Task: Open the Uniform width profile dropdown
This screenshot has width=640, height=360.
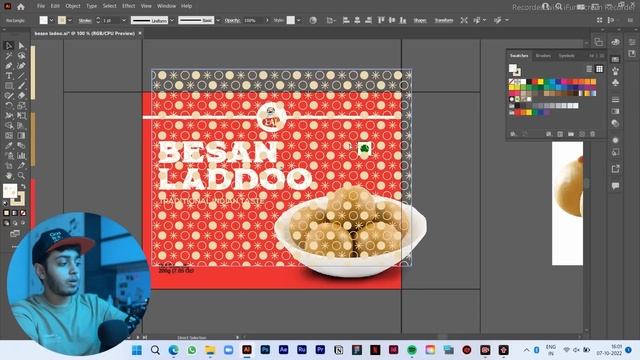Action: click(172, 20)
